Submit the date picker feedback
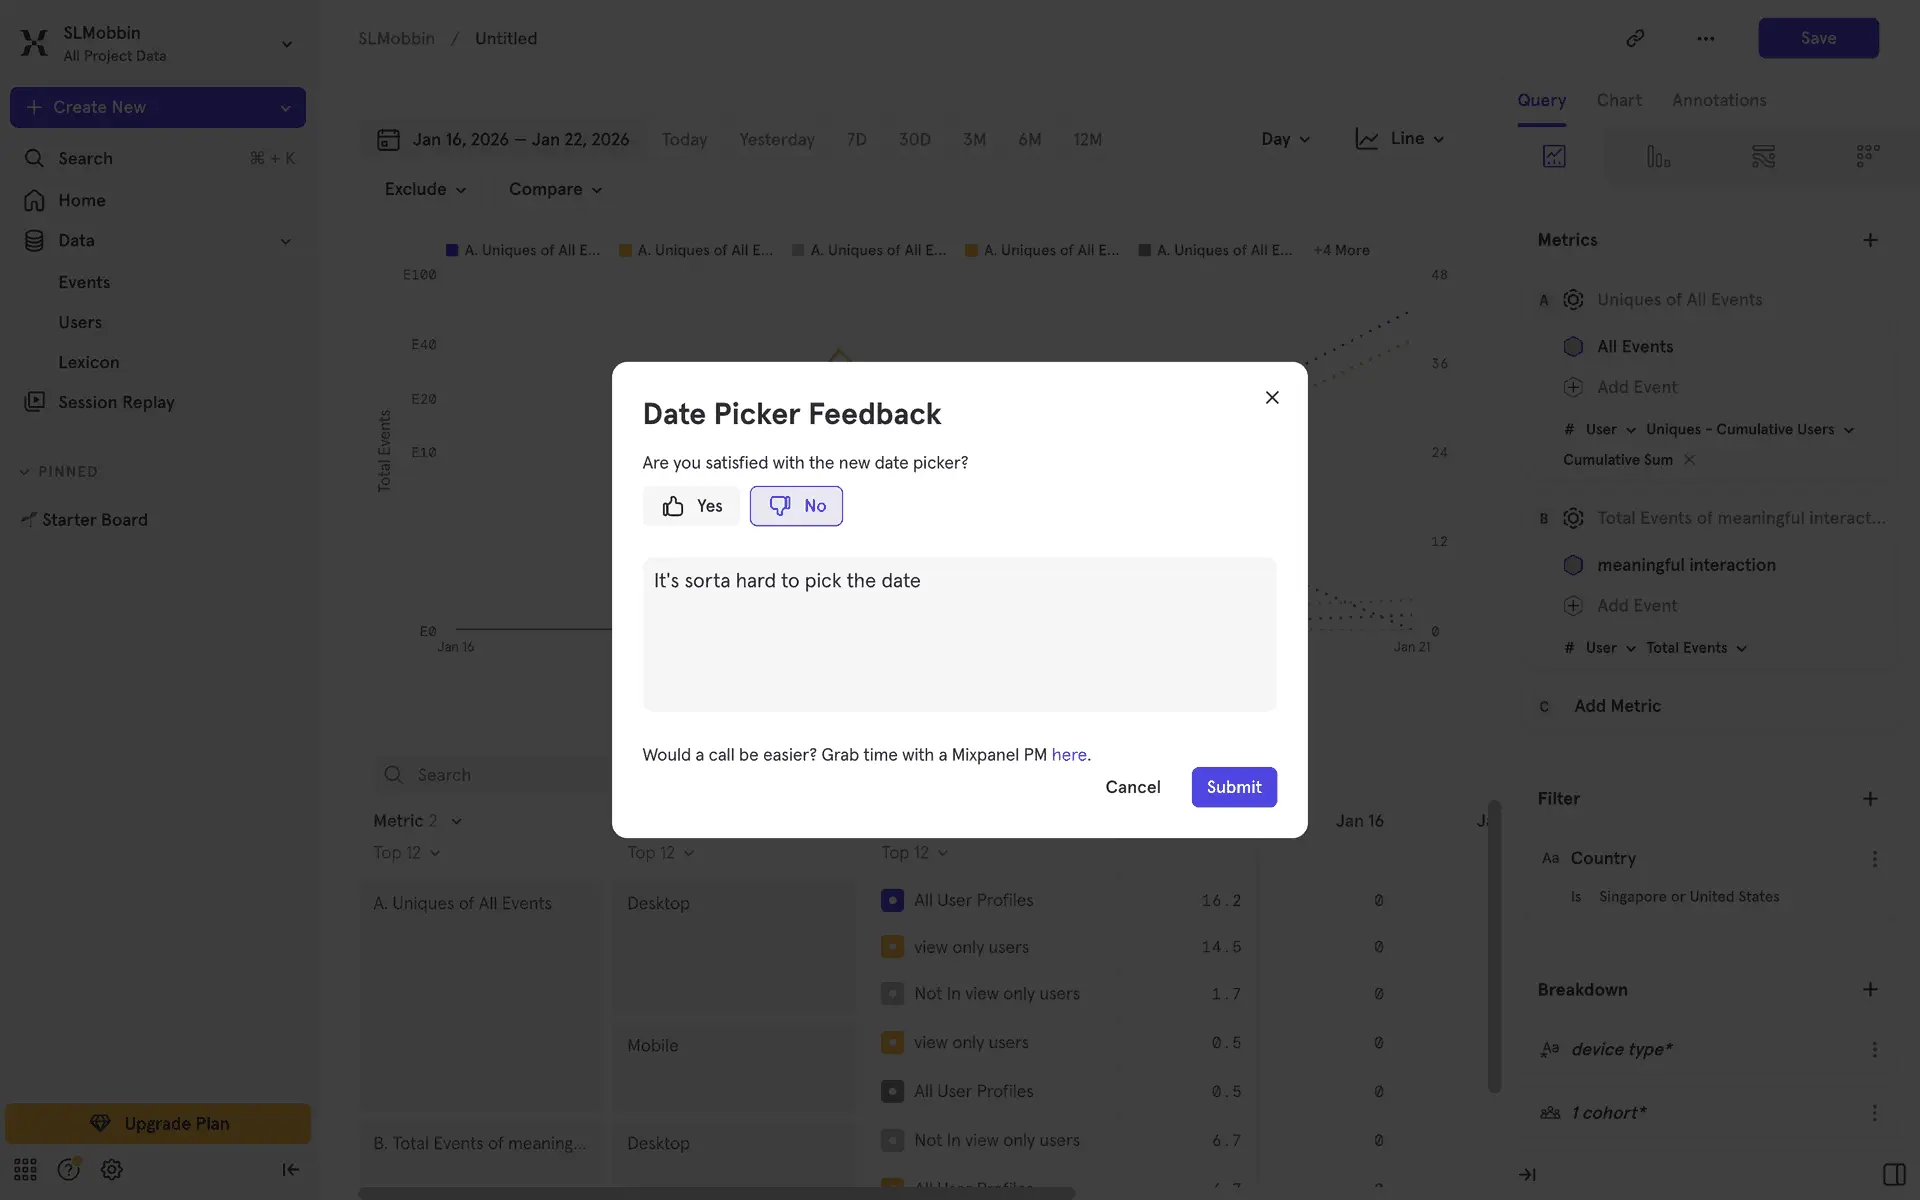1920x1200 pixels. 1233,787
